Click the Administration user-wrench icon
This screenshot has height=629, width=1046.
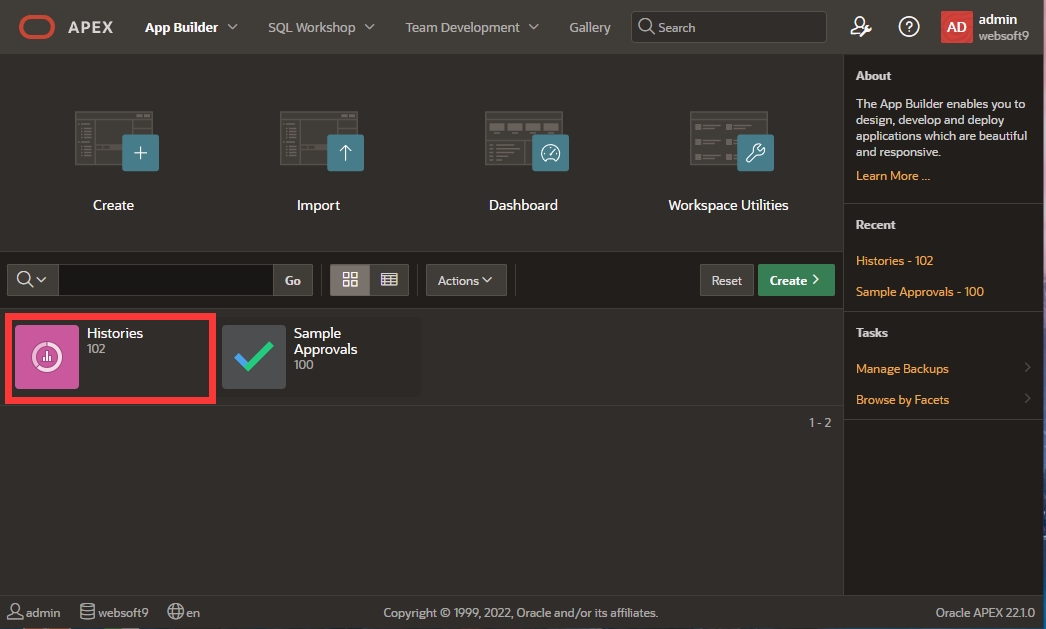[x=860, y=27]
